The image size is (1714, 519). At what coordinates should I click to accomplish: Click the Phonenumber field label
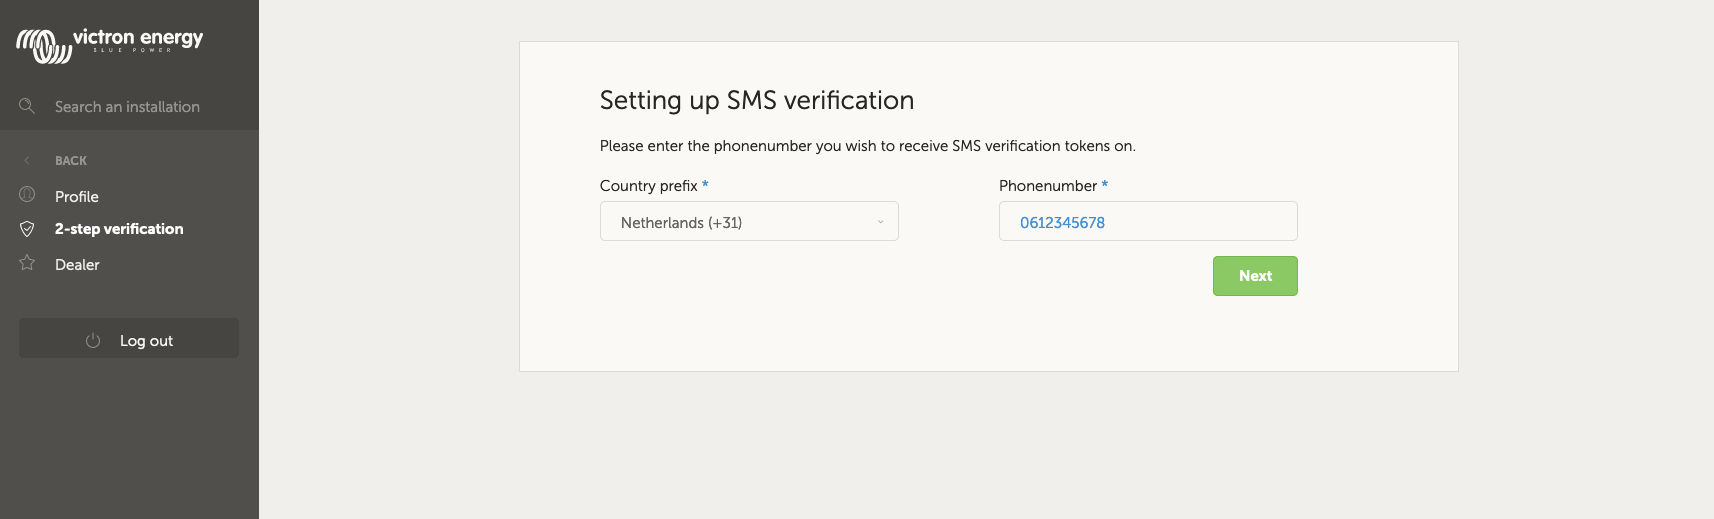point(1047,186)
